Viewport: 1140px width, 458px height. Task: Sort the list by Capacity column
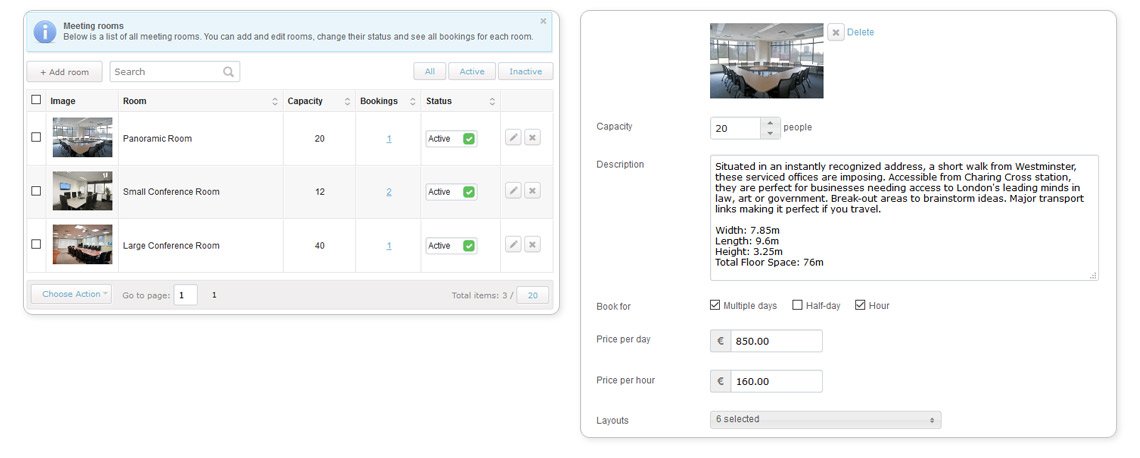[x=318, y=101]
